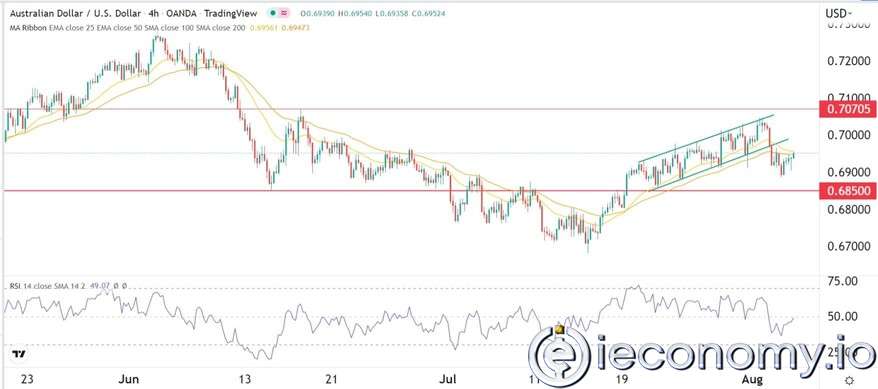Click the 75.00 RSI axis value
Viewport: 878px width, 389px height.
click(844, 281)
